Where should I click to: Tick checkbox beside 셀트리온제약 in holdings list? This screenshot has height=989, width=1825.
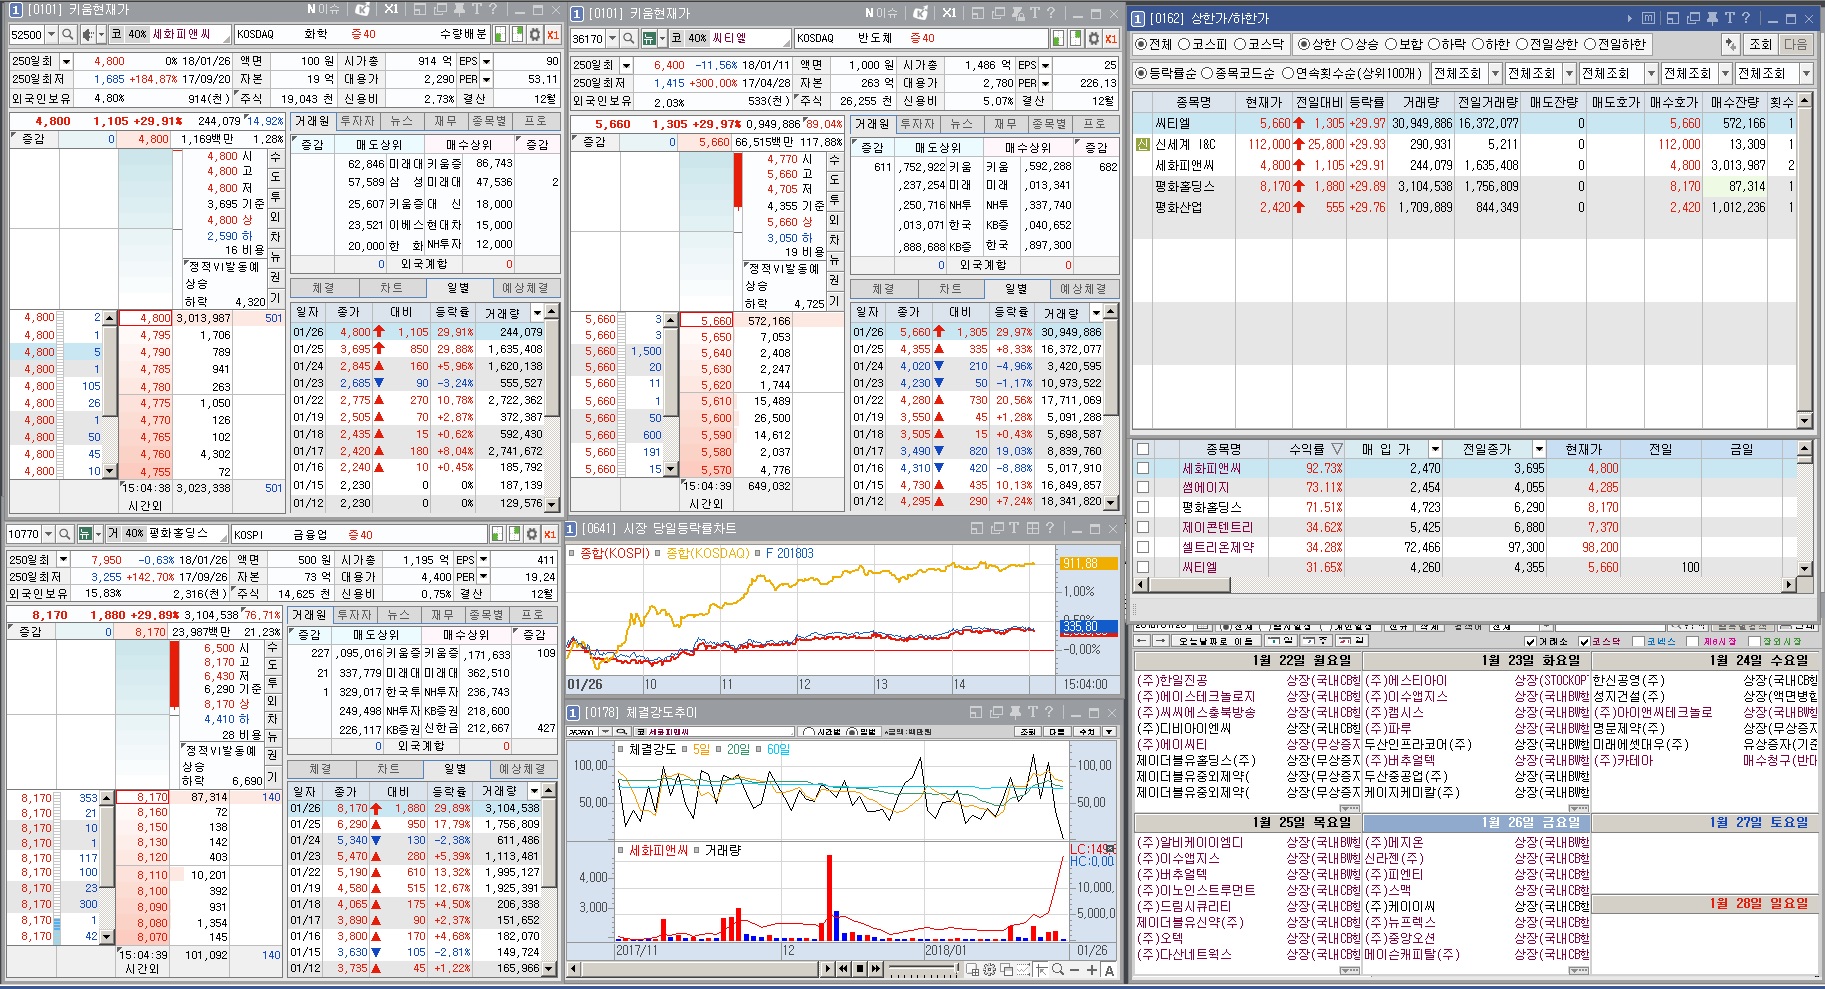(x=1143, y=547)
